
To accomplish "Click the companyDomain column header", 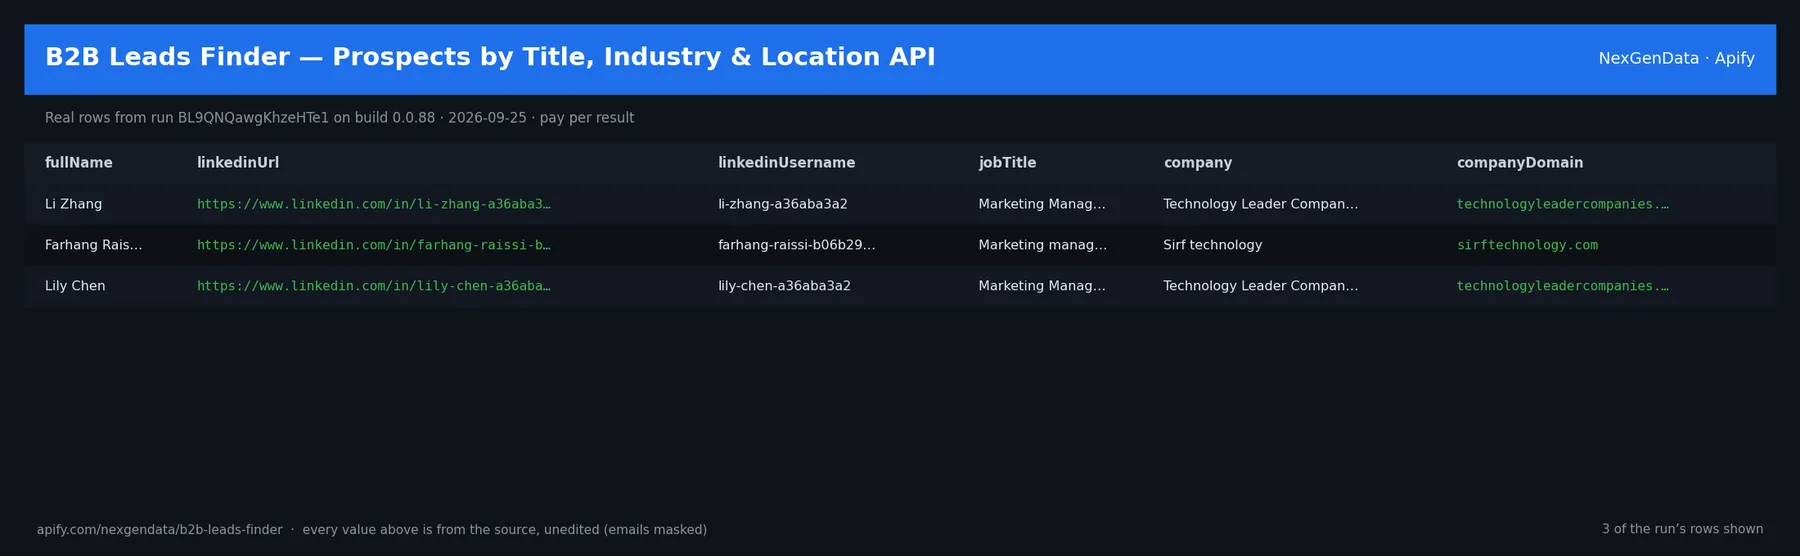I will (x=1520, y=163).
